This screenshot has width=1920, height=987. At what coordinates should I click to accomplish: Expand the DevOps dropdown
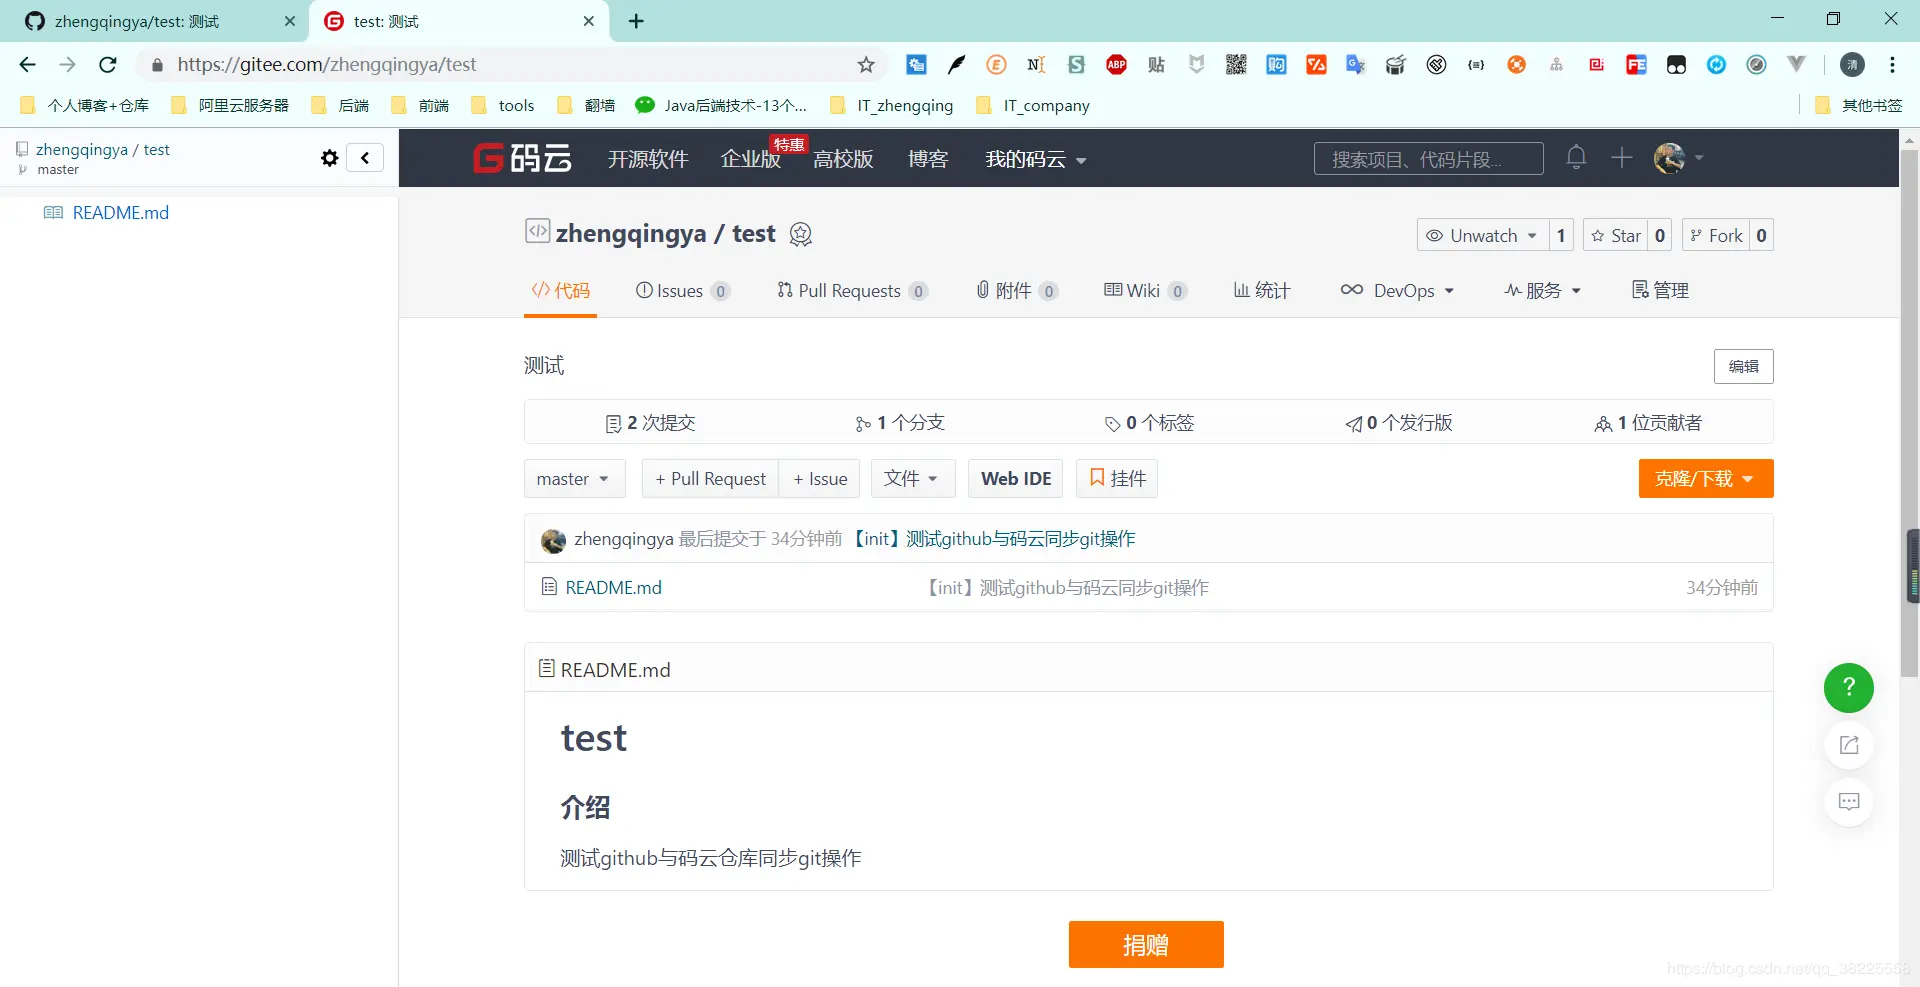[1397, 291]
